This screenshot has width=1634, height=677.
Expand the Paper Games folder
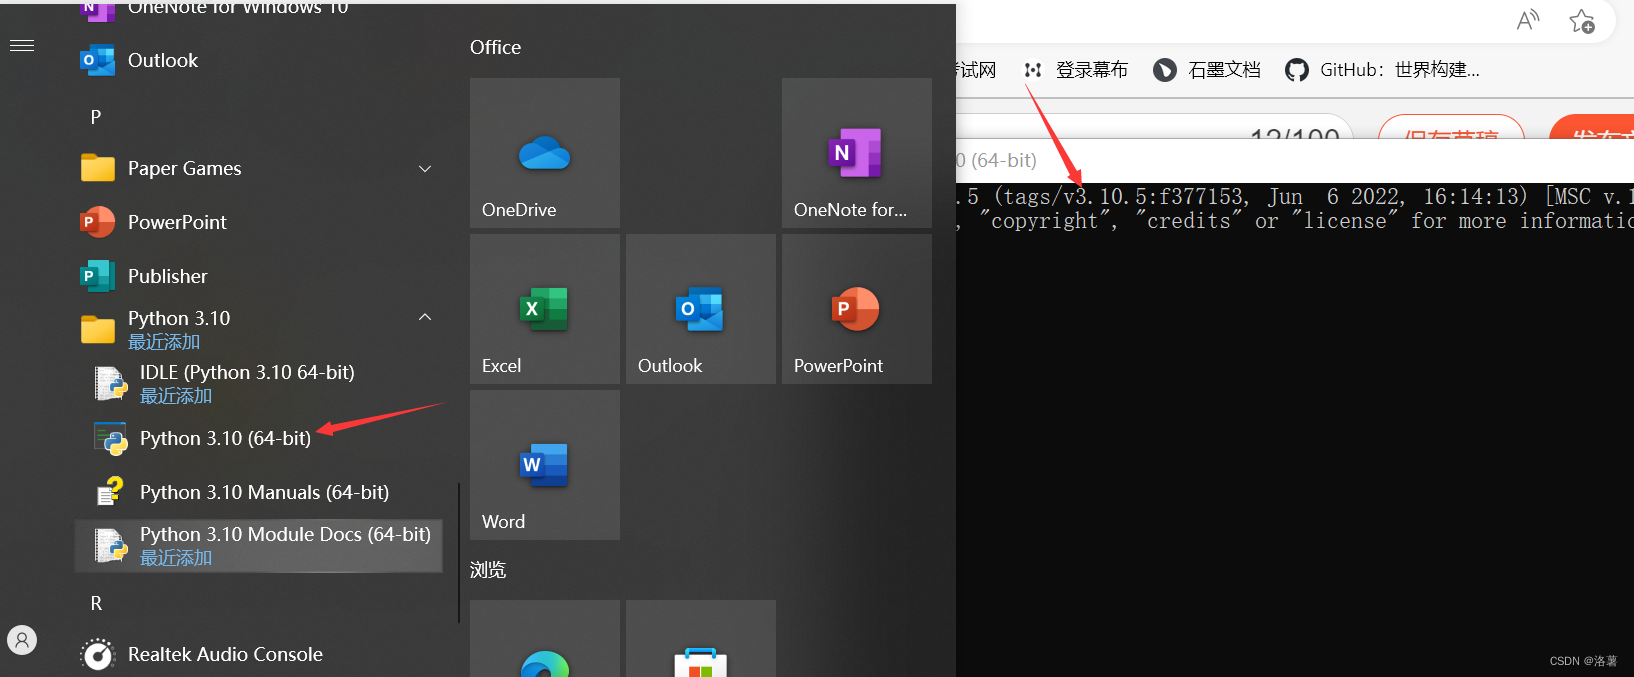[x=258, y=168]
